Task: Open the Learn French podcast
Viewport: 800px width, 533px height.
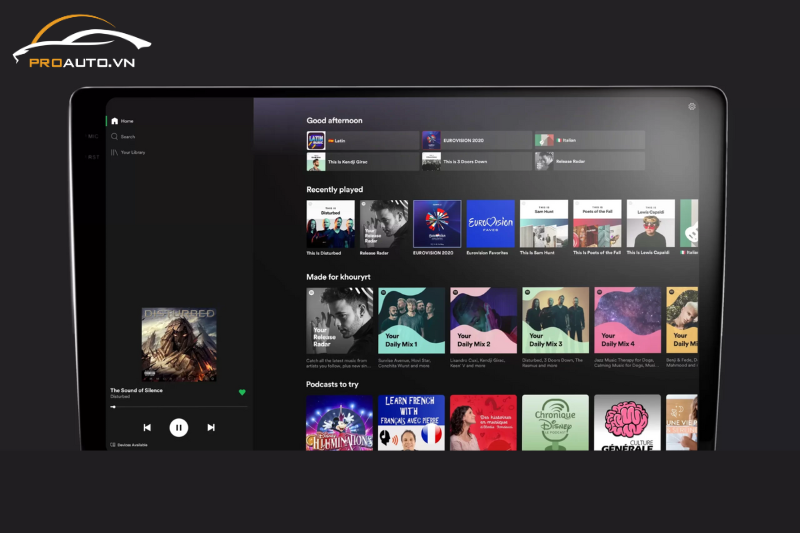Action: tap(411, 423)
